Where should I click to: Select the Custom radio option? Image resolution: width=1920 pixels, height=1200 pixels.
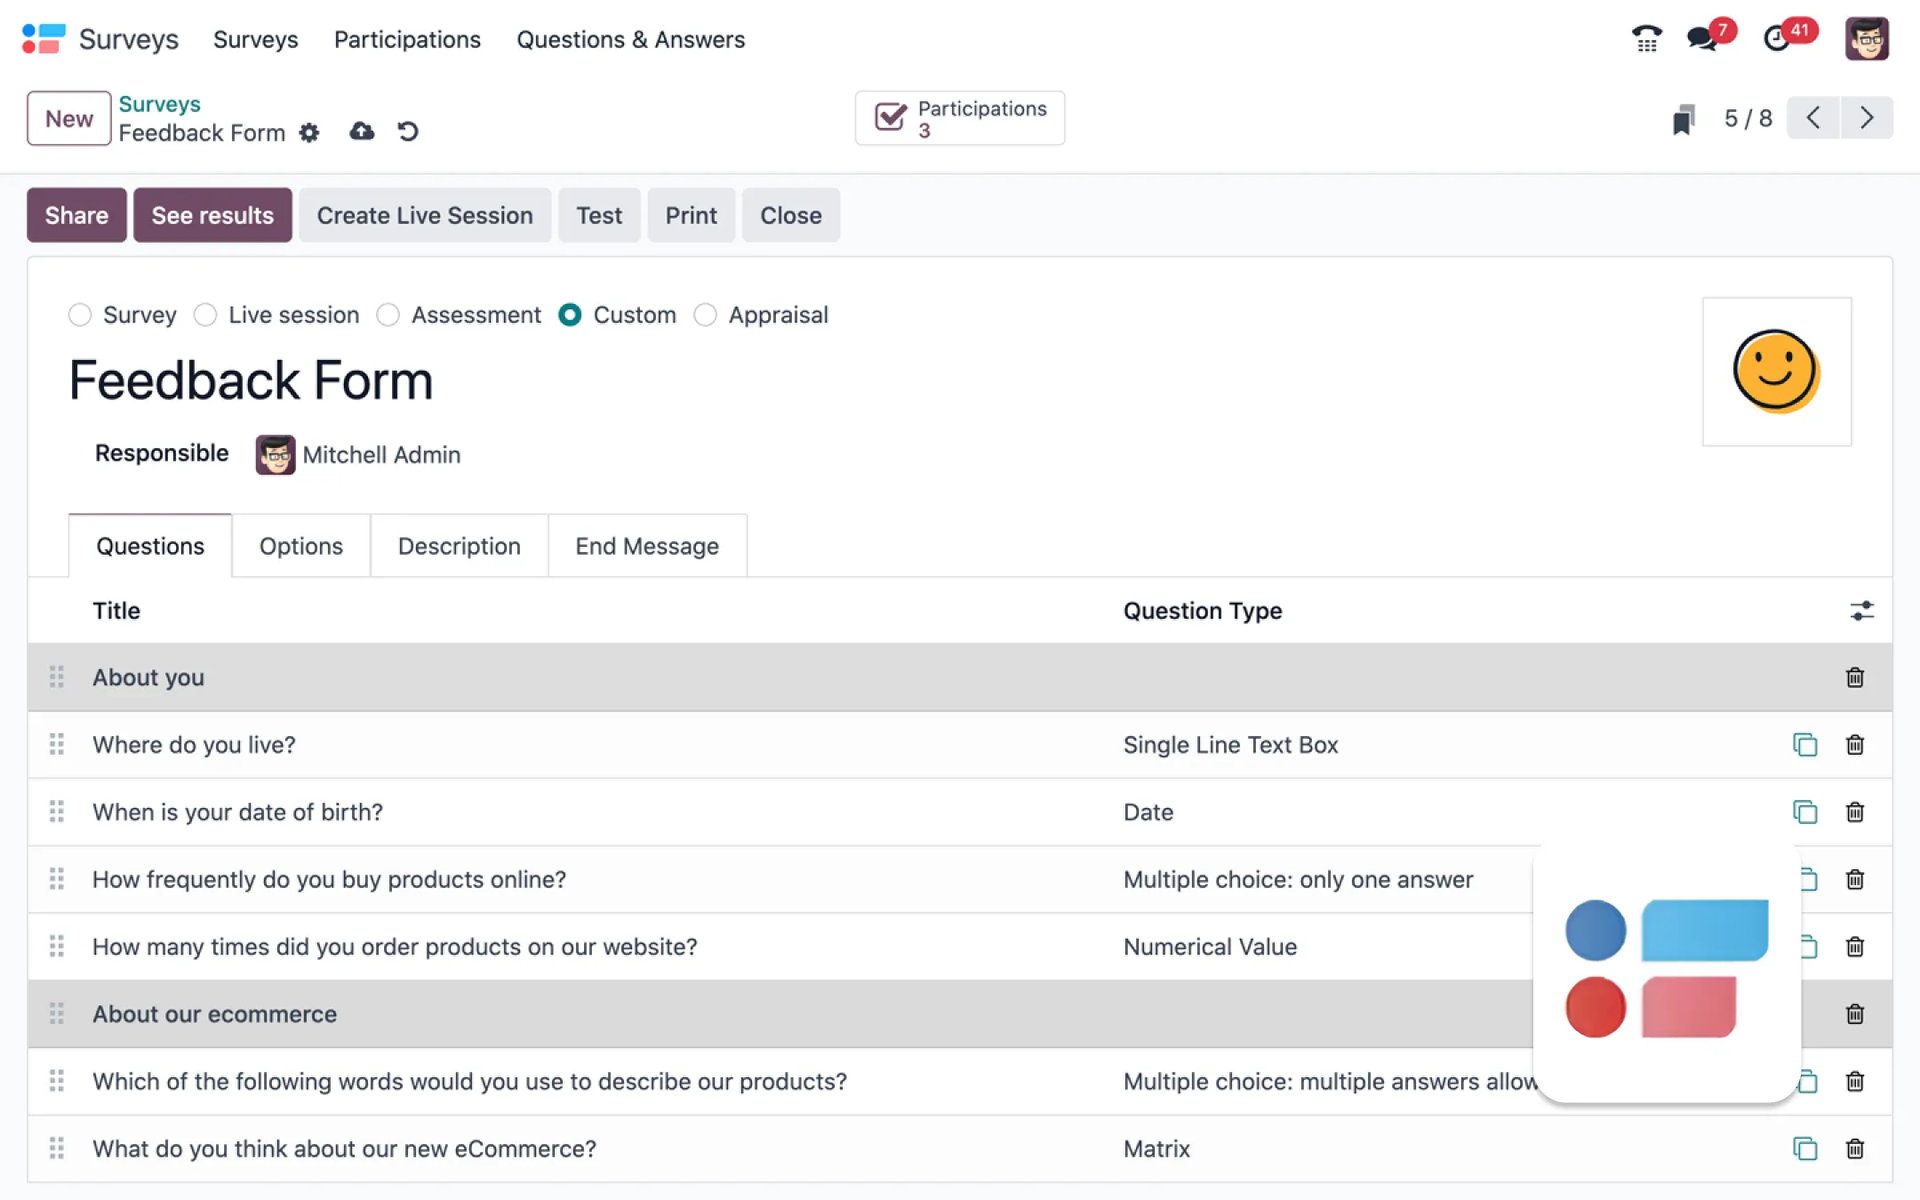(x=570, y=315)
